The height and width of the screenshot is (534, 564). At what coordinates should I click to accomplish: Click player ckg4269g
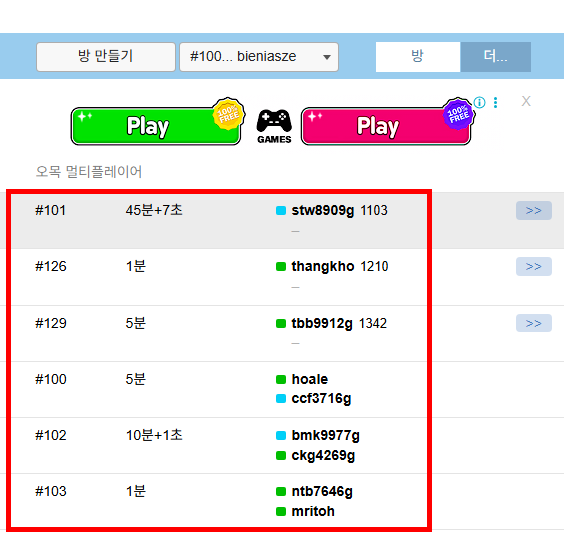pyautogui.click(x=323, y=456)
